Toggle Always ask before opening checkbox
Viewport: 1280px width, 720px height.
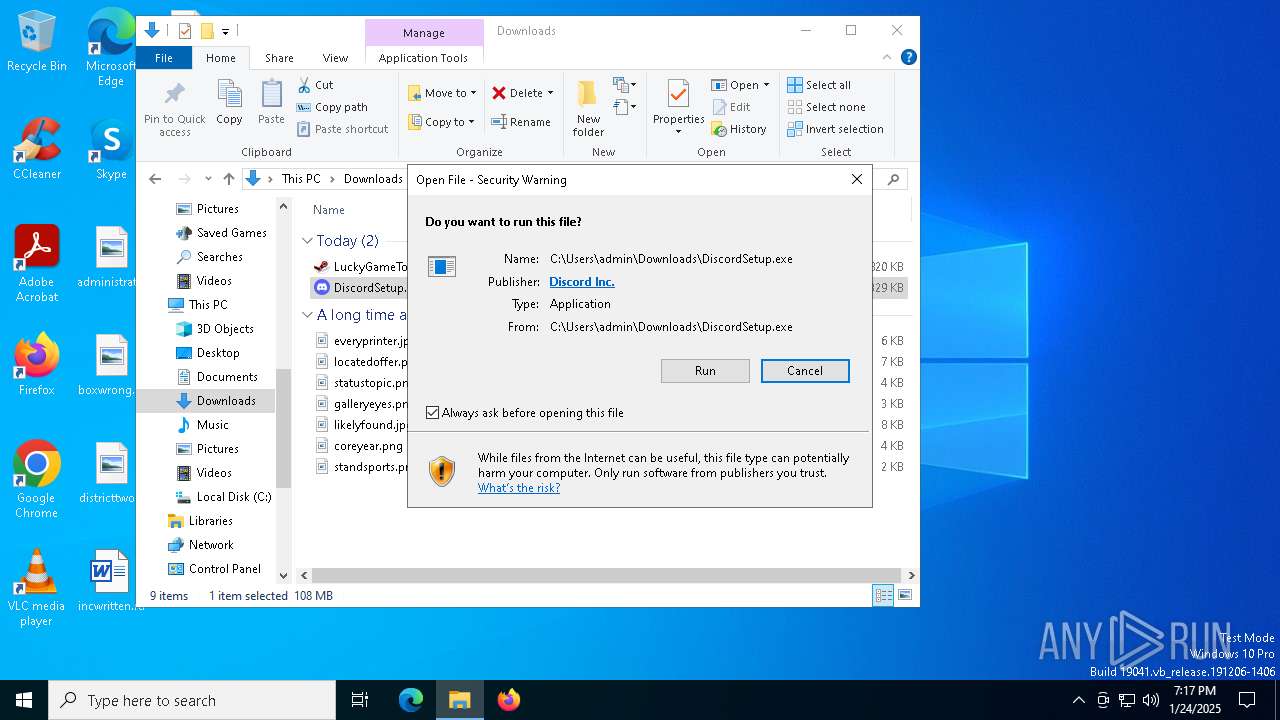pos(432,412)
